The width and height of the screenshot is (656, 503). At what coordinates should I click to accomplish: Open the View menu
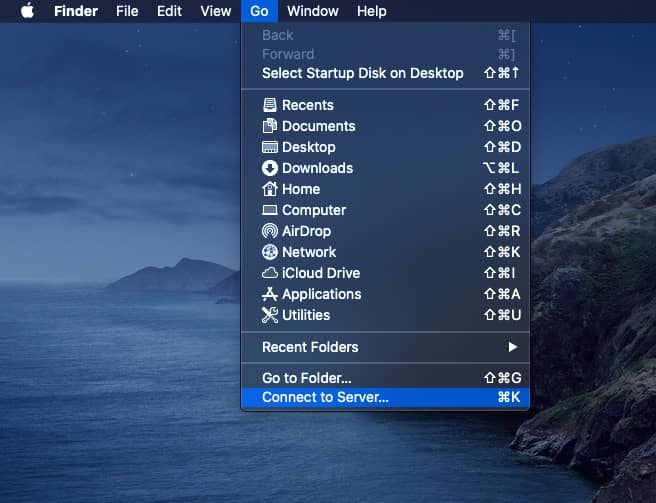click(x=215, y=11)
